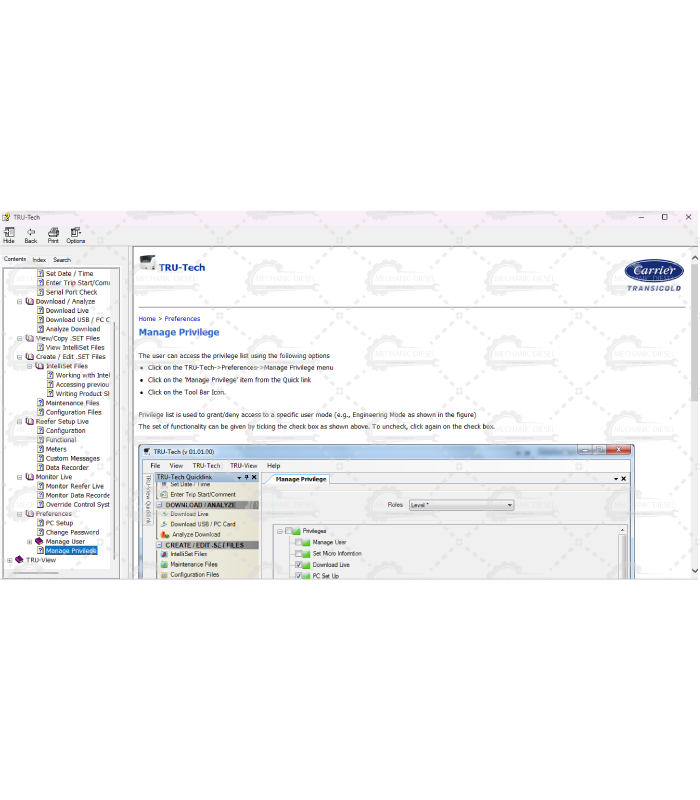Switch to the Index tab
700x800 pixels.
click(39, 259)
